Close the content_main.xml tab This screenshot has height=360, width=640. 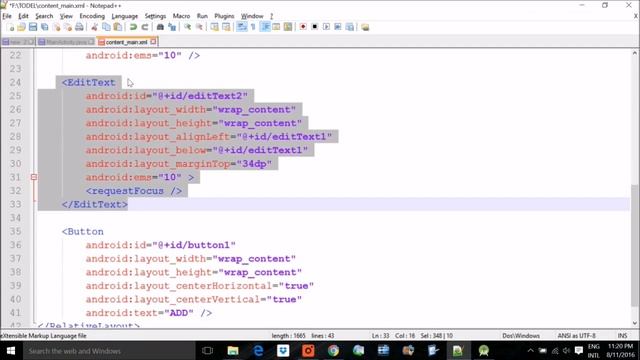[153, 42]
